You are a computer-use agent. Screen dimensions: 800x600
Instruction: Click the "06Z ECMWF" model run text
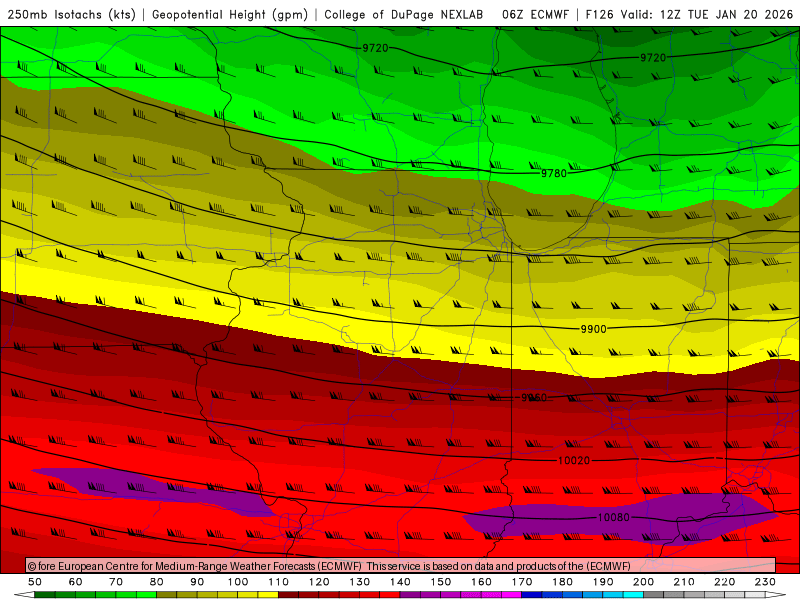pos(535,15)
